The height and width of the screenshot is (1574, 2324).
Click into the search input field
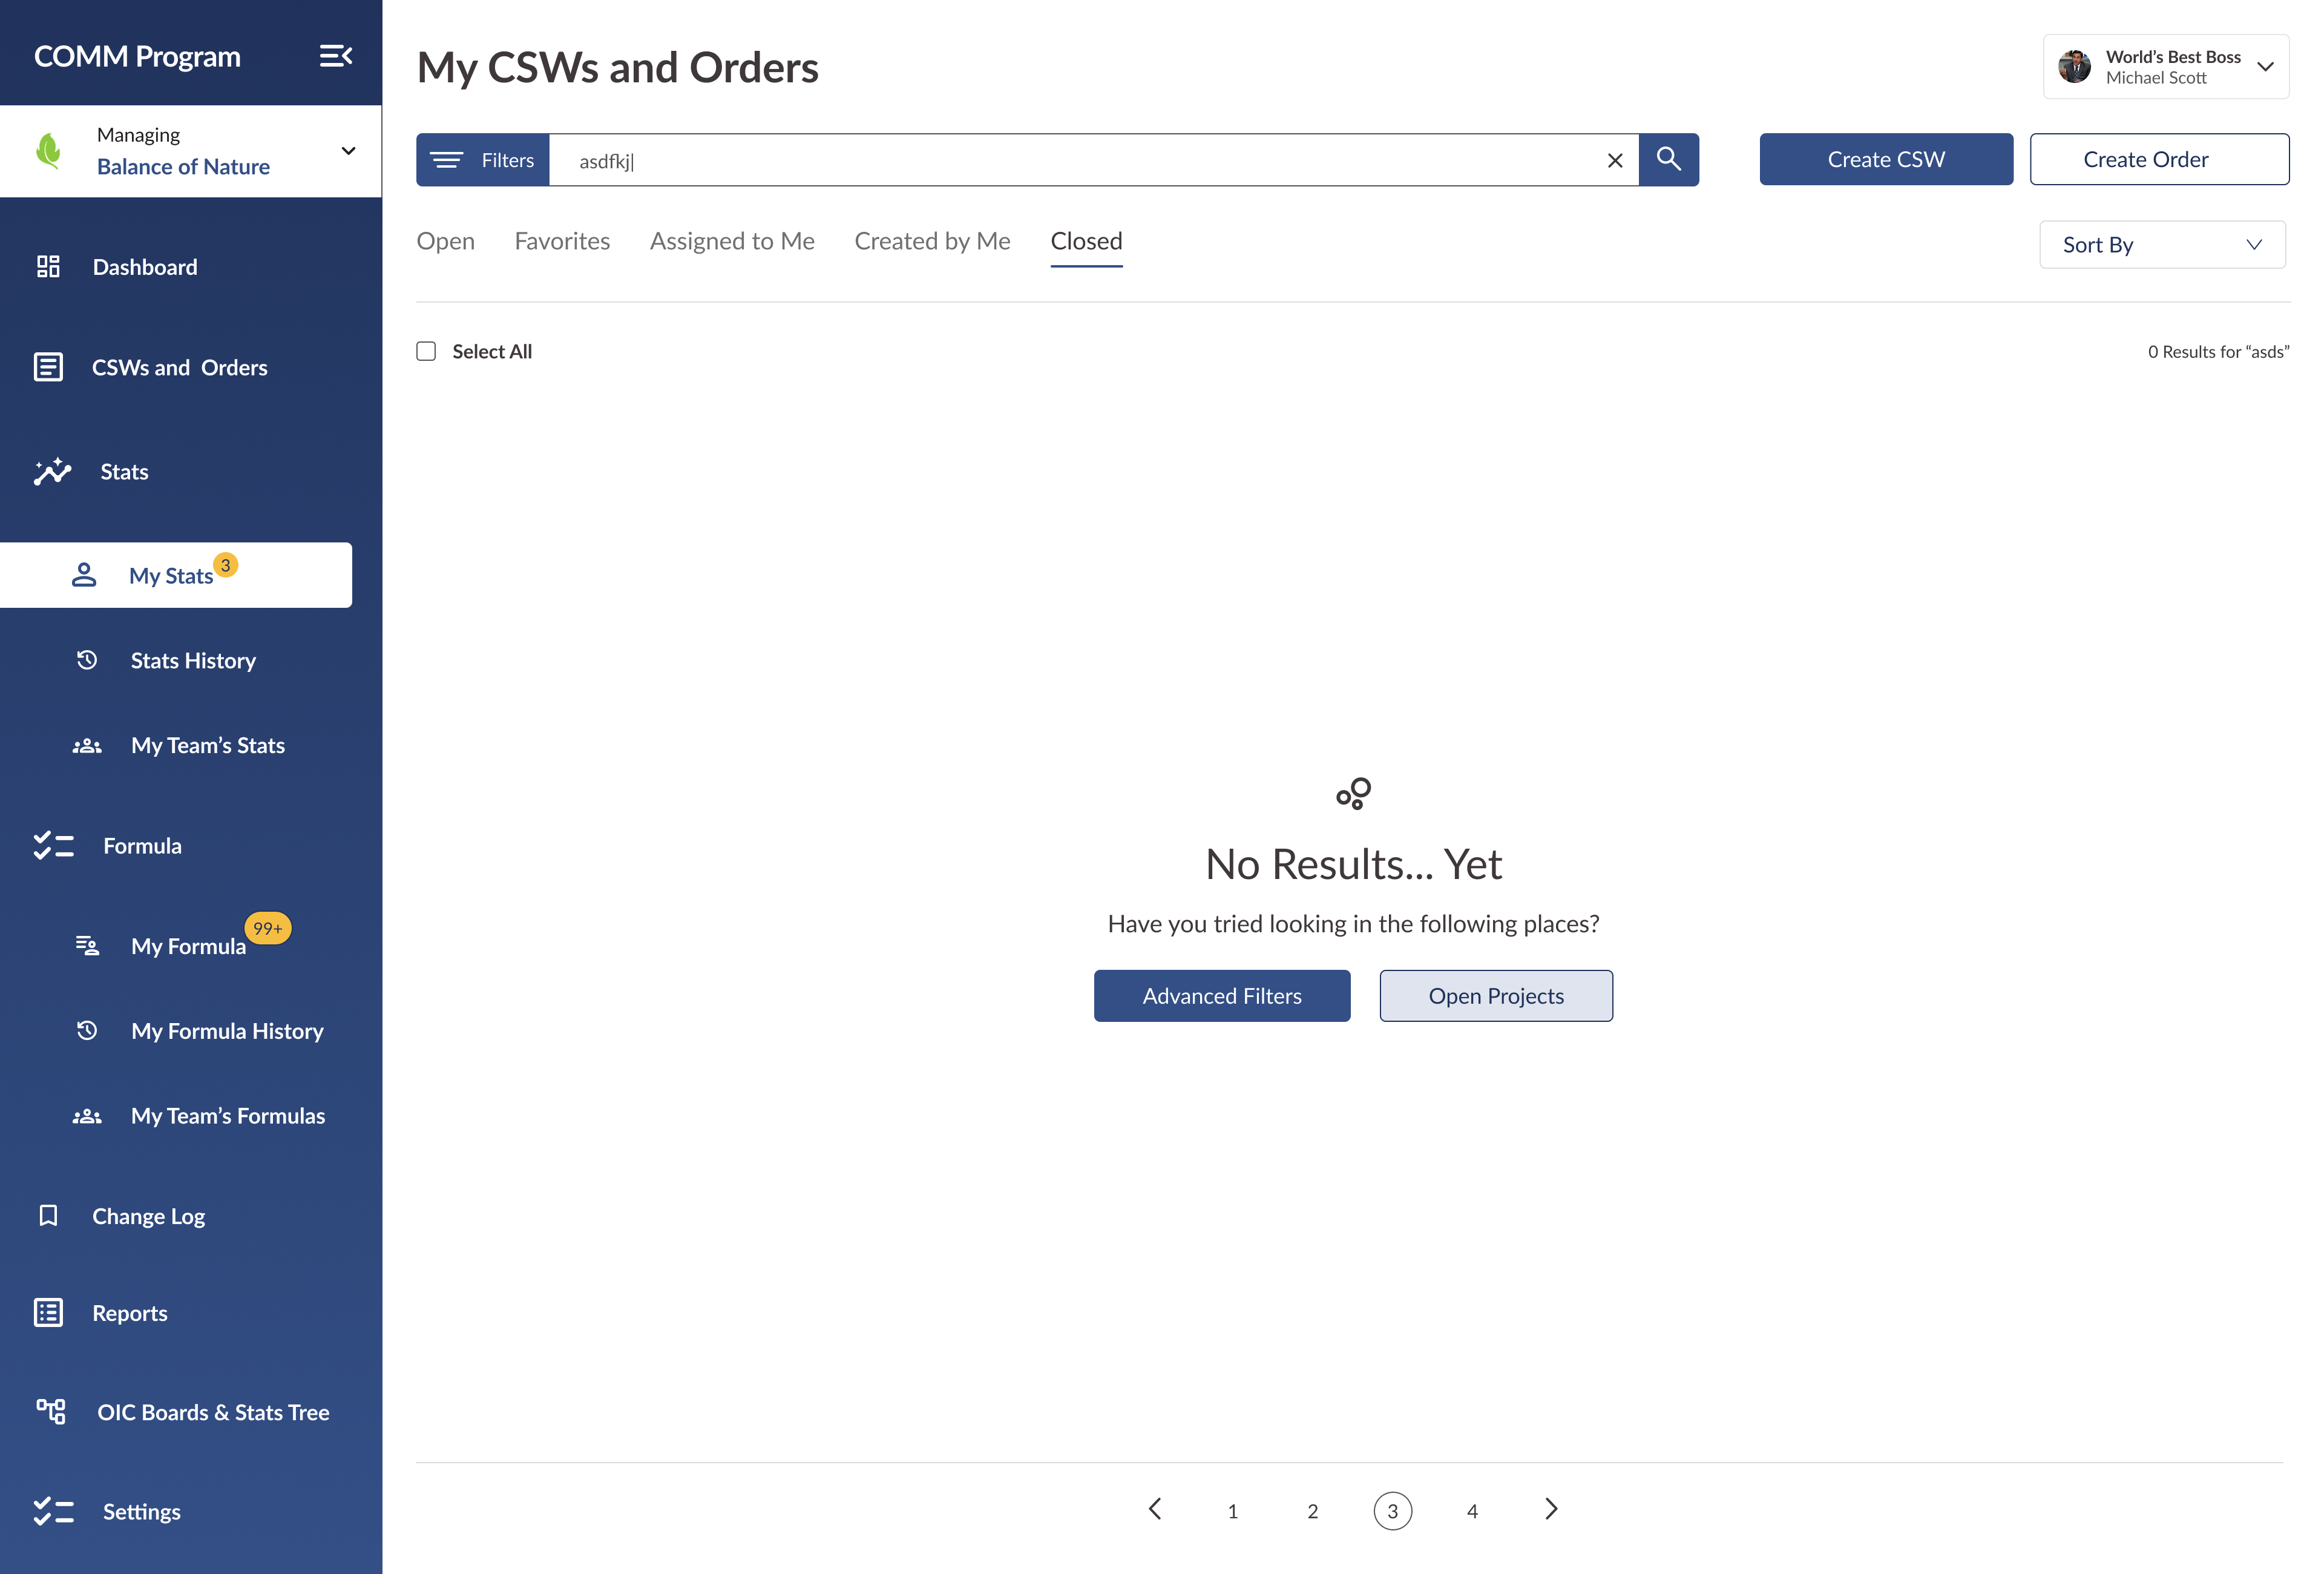click(x=1080, y=160)
